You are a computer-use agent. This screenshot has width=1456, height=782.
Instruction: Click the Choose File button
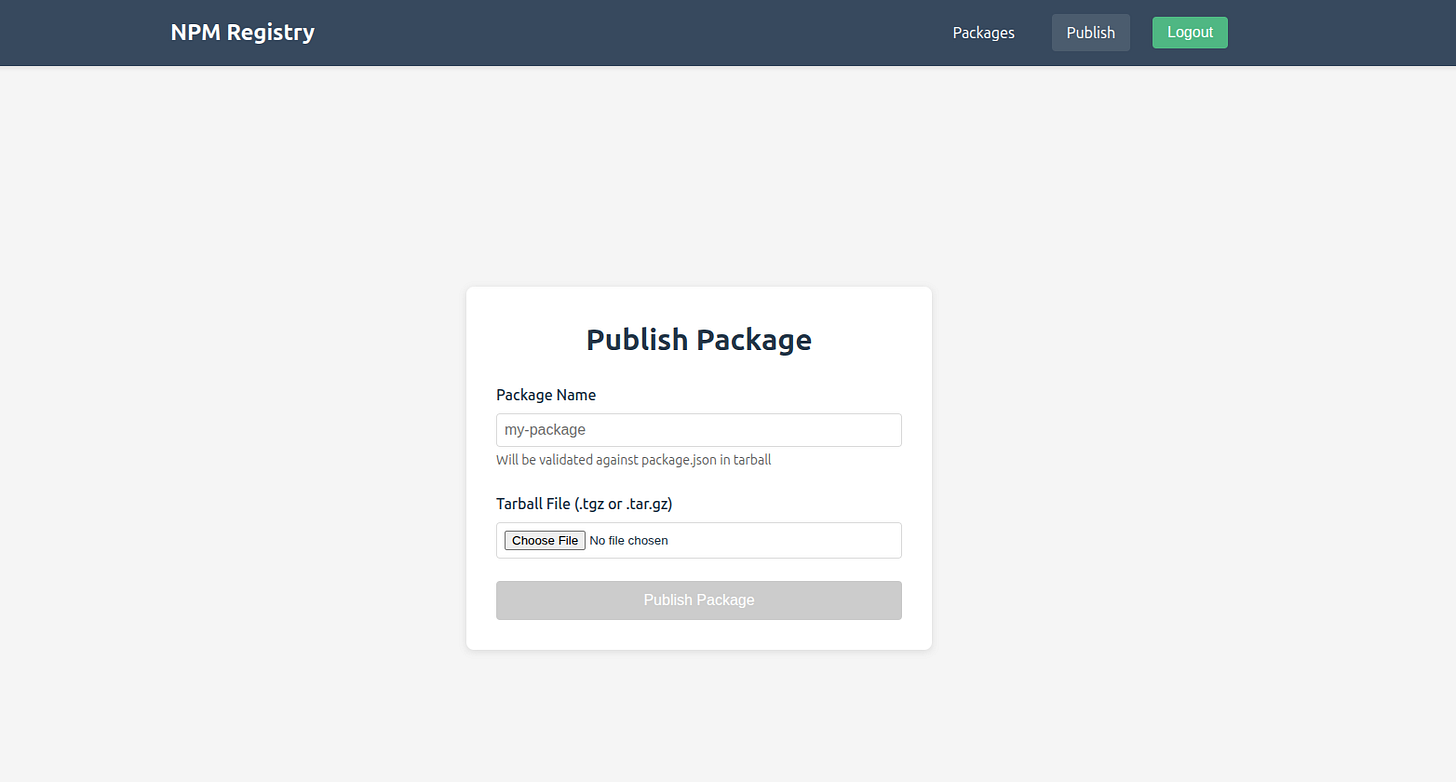pyautogui.click(x=545, y=540)
